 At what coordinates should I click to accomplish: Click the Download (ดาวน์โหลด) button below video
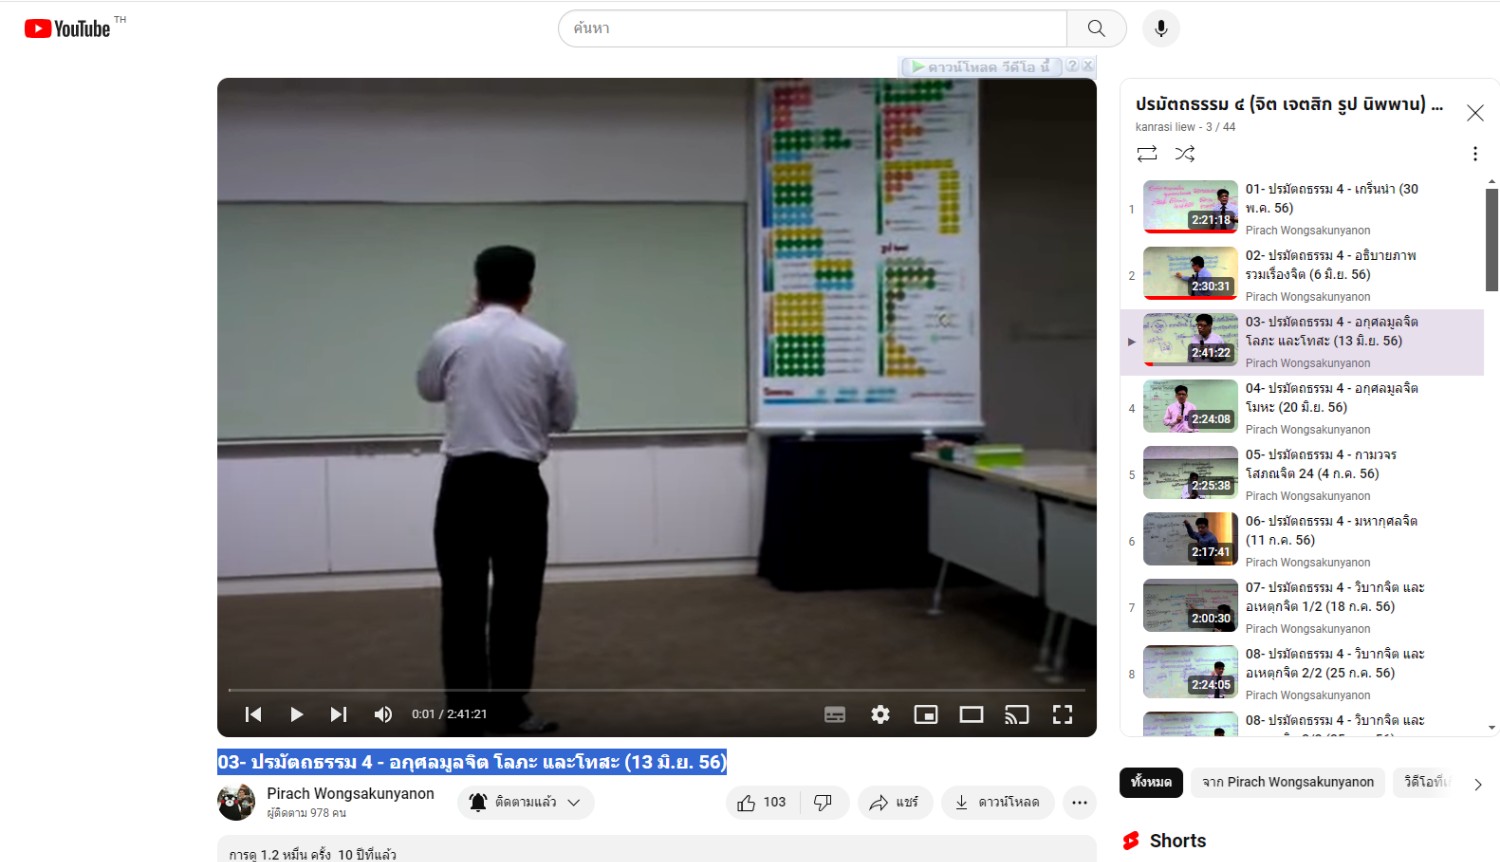click(x=997, y=802)
